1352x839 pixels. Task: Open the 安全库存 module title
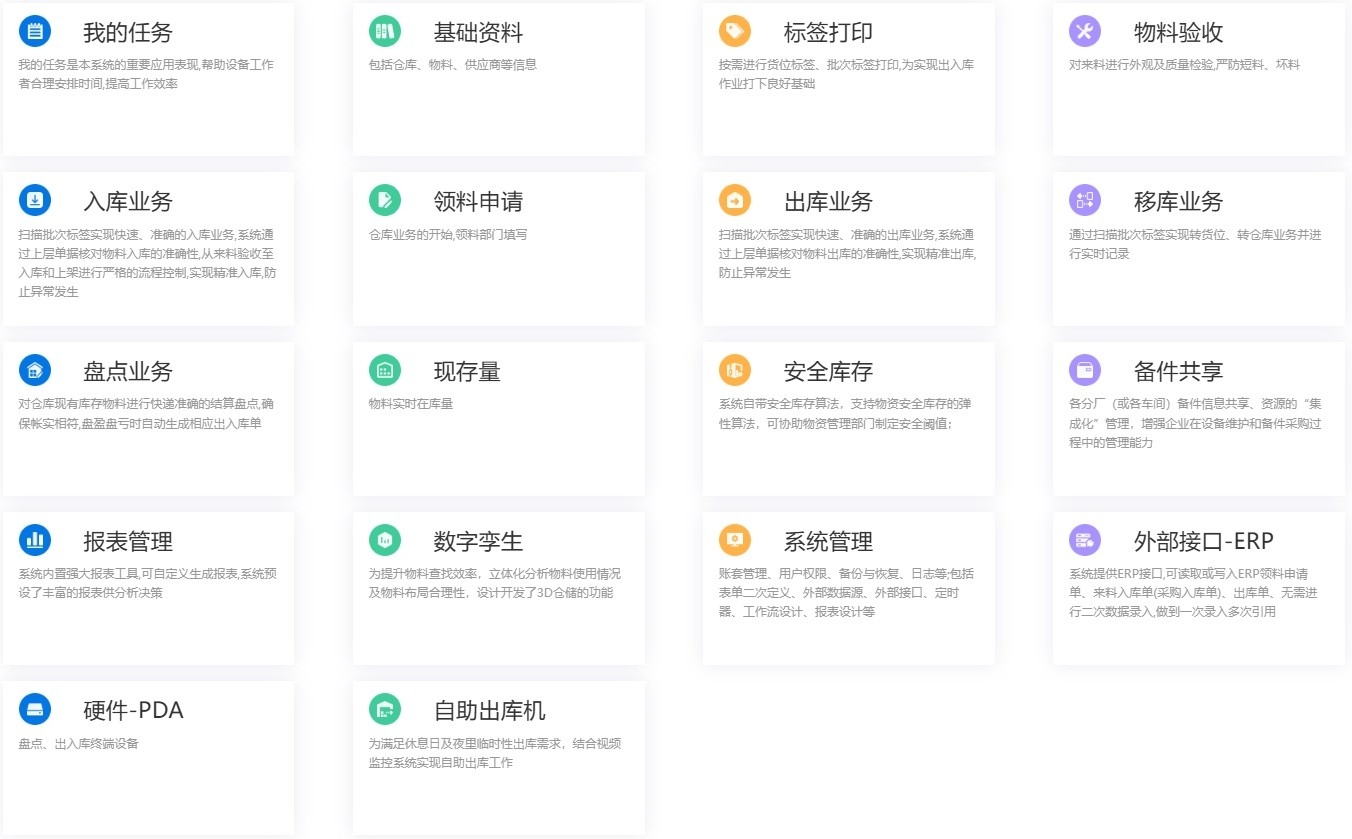click(x=828, y=372)
